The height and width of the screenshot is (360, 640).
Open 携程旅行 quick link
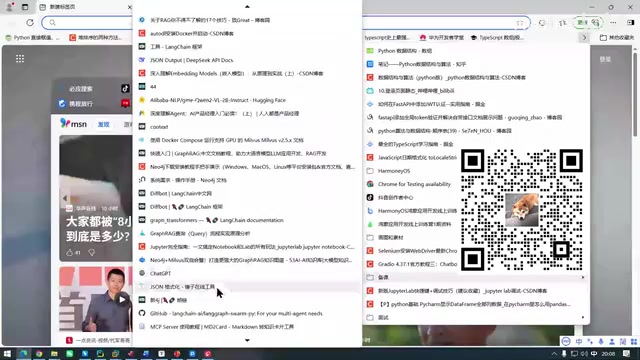tap(76, 104)
